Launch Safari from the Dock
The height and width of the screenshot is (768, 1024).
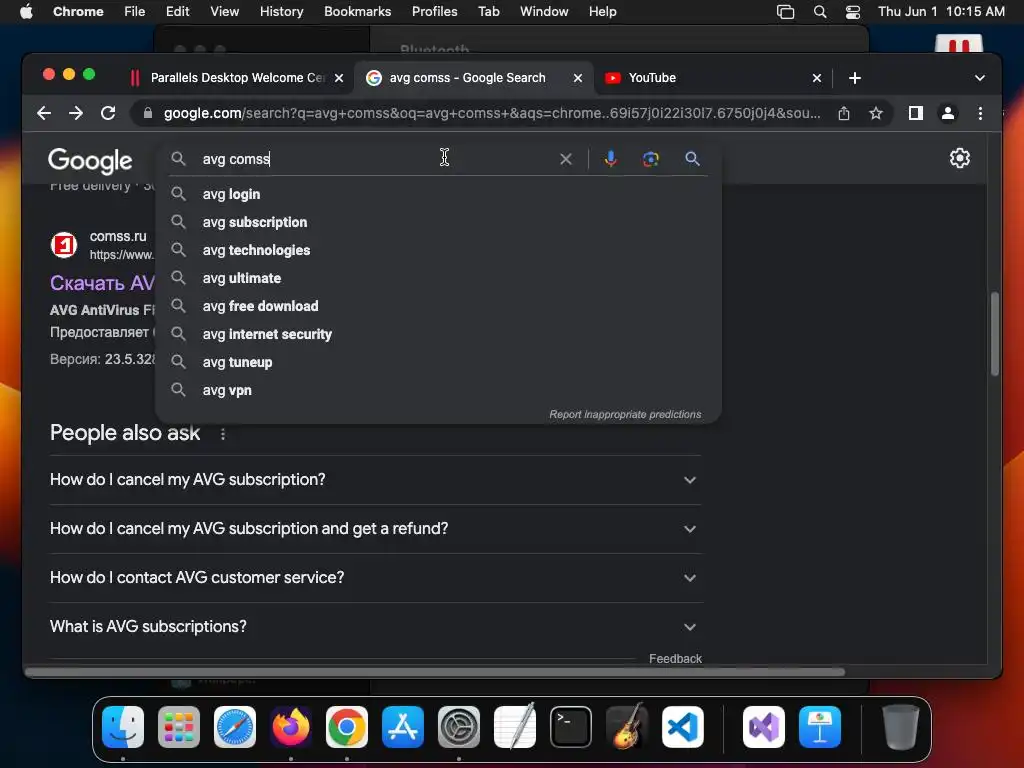234,727
